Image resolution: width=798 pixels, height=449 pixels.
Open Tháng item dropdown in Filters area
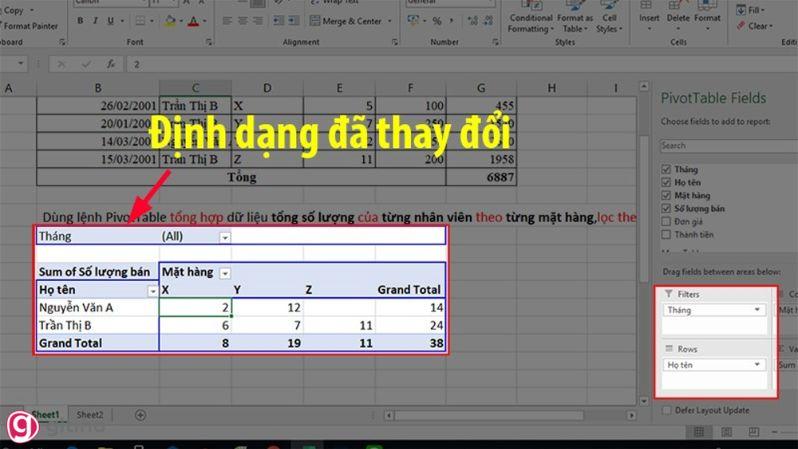(x=757, y=310)
